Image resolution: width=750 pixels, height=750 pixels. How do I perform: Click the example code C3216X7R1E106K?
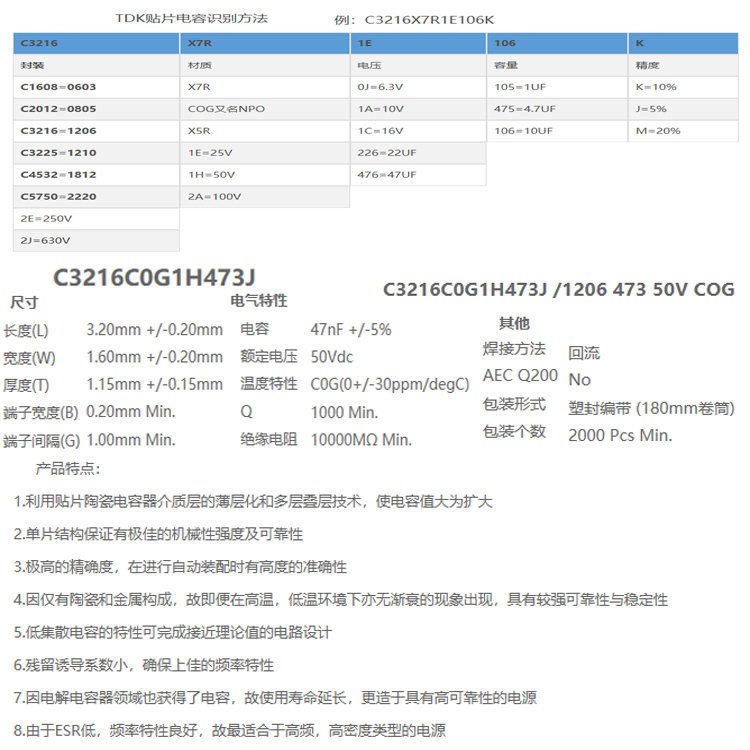429,20
